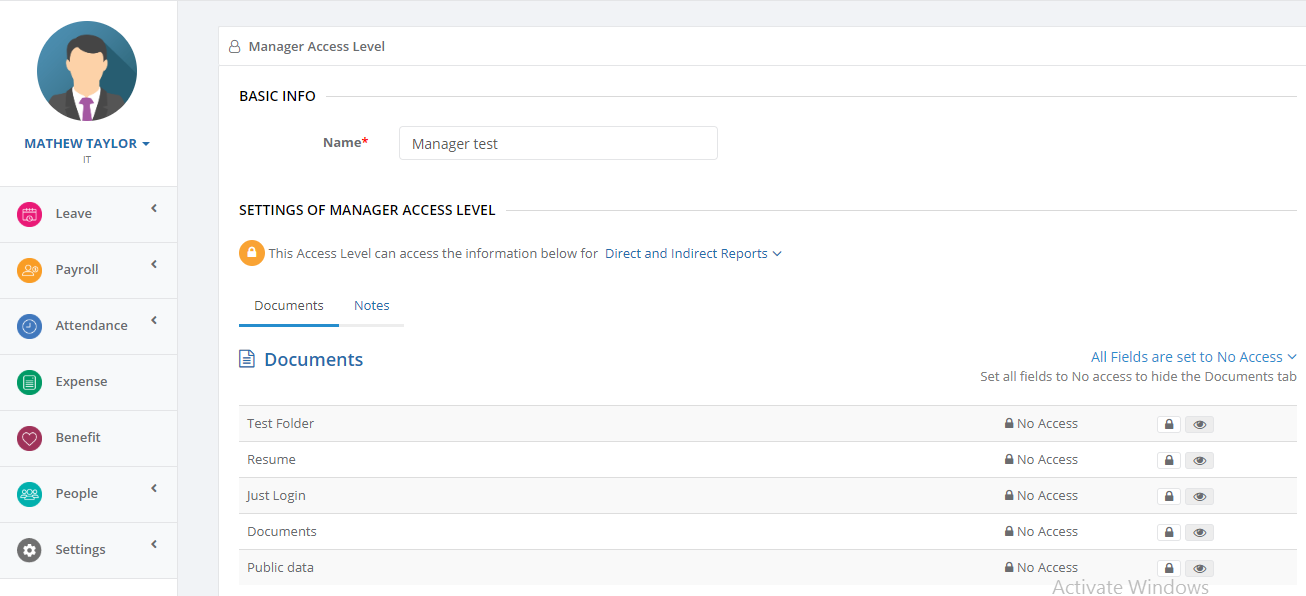Image resolution: width=1306 pixels, height=596 pixels.
Task: Switch to the Notes tab
Action: point(372,306)
